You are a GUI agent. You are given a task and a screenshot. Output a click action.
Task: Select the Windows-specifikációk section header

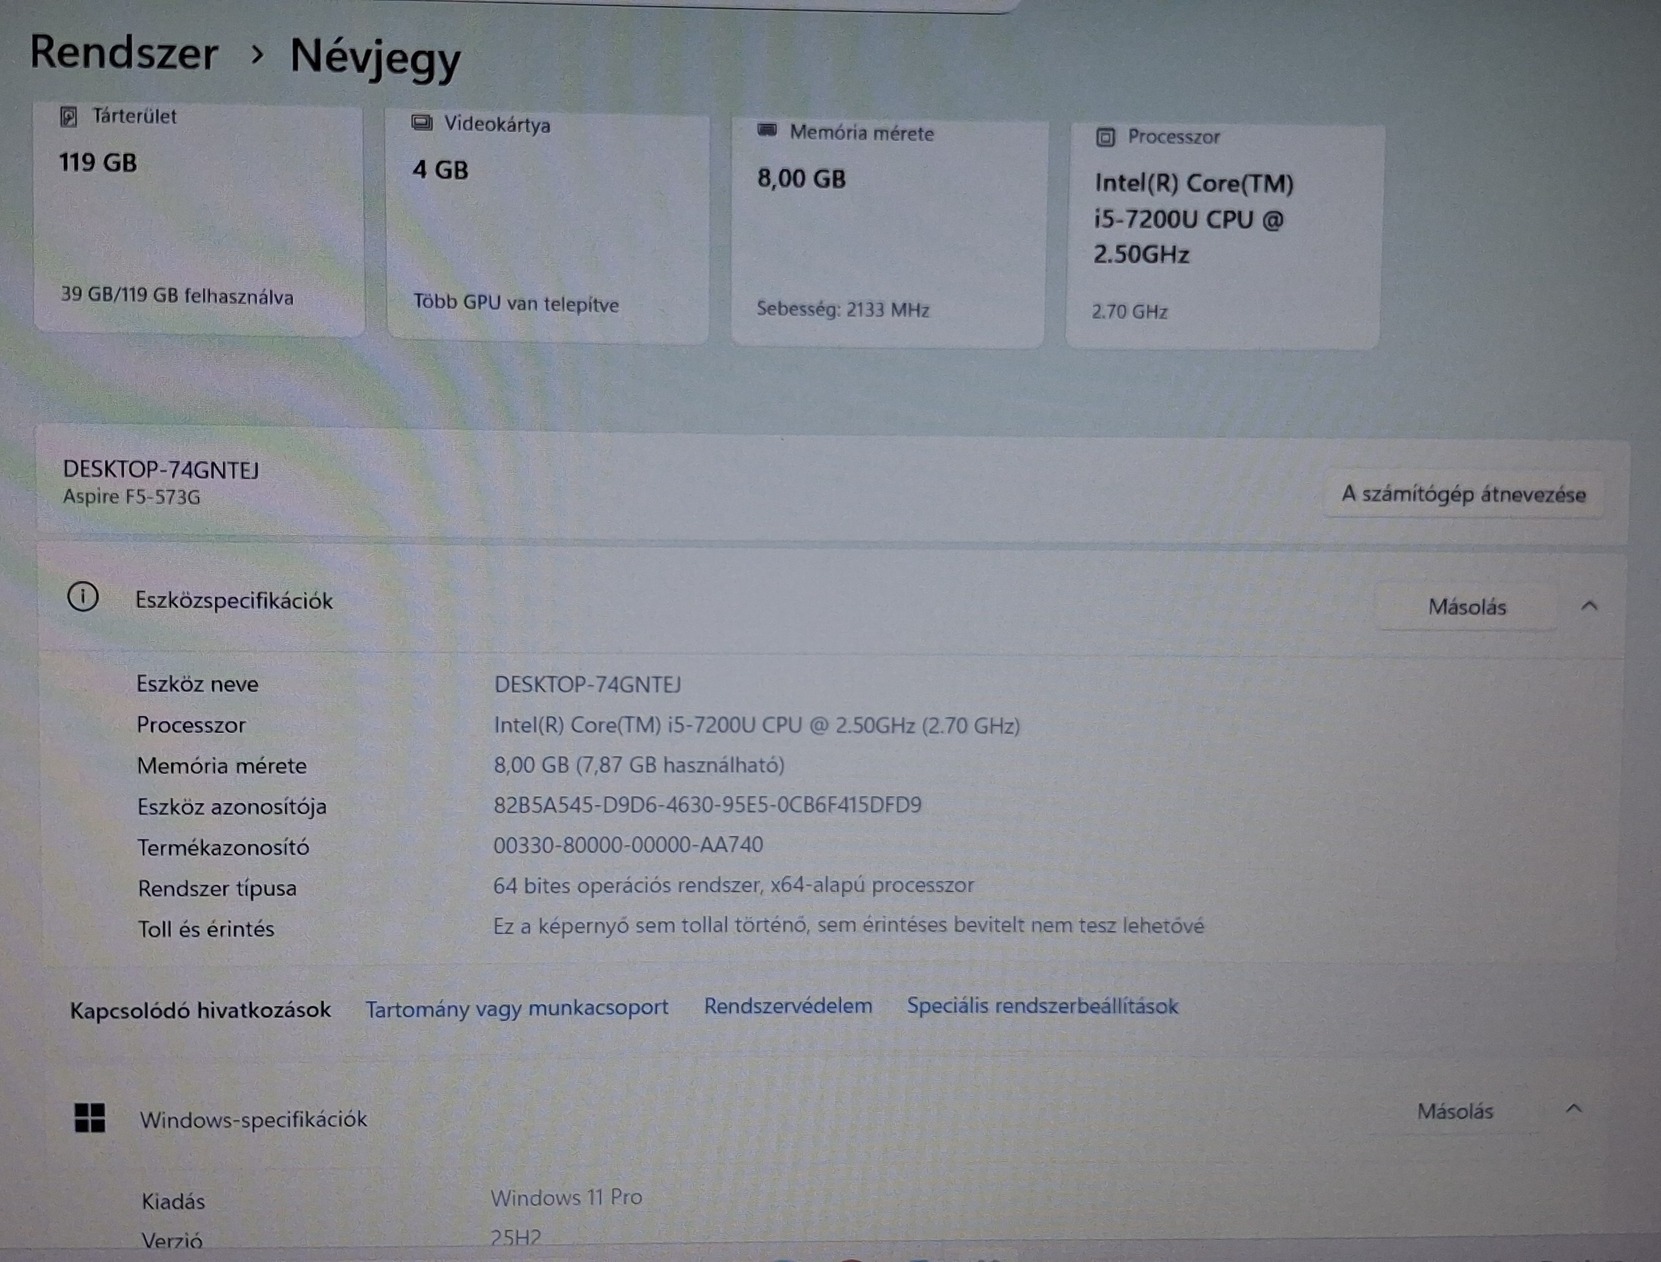pyautogui.click(x=826, y=1114)
